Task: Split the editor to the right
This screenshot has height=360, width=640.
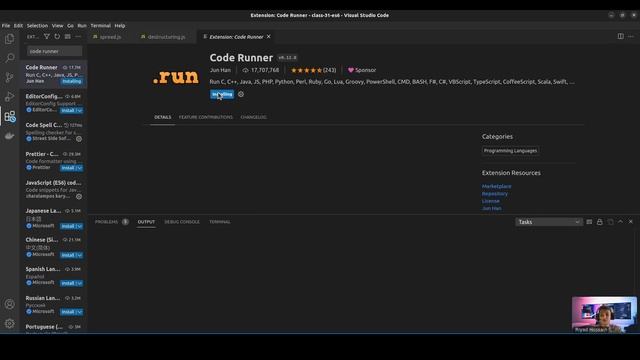Action: [620, 36]
